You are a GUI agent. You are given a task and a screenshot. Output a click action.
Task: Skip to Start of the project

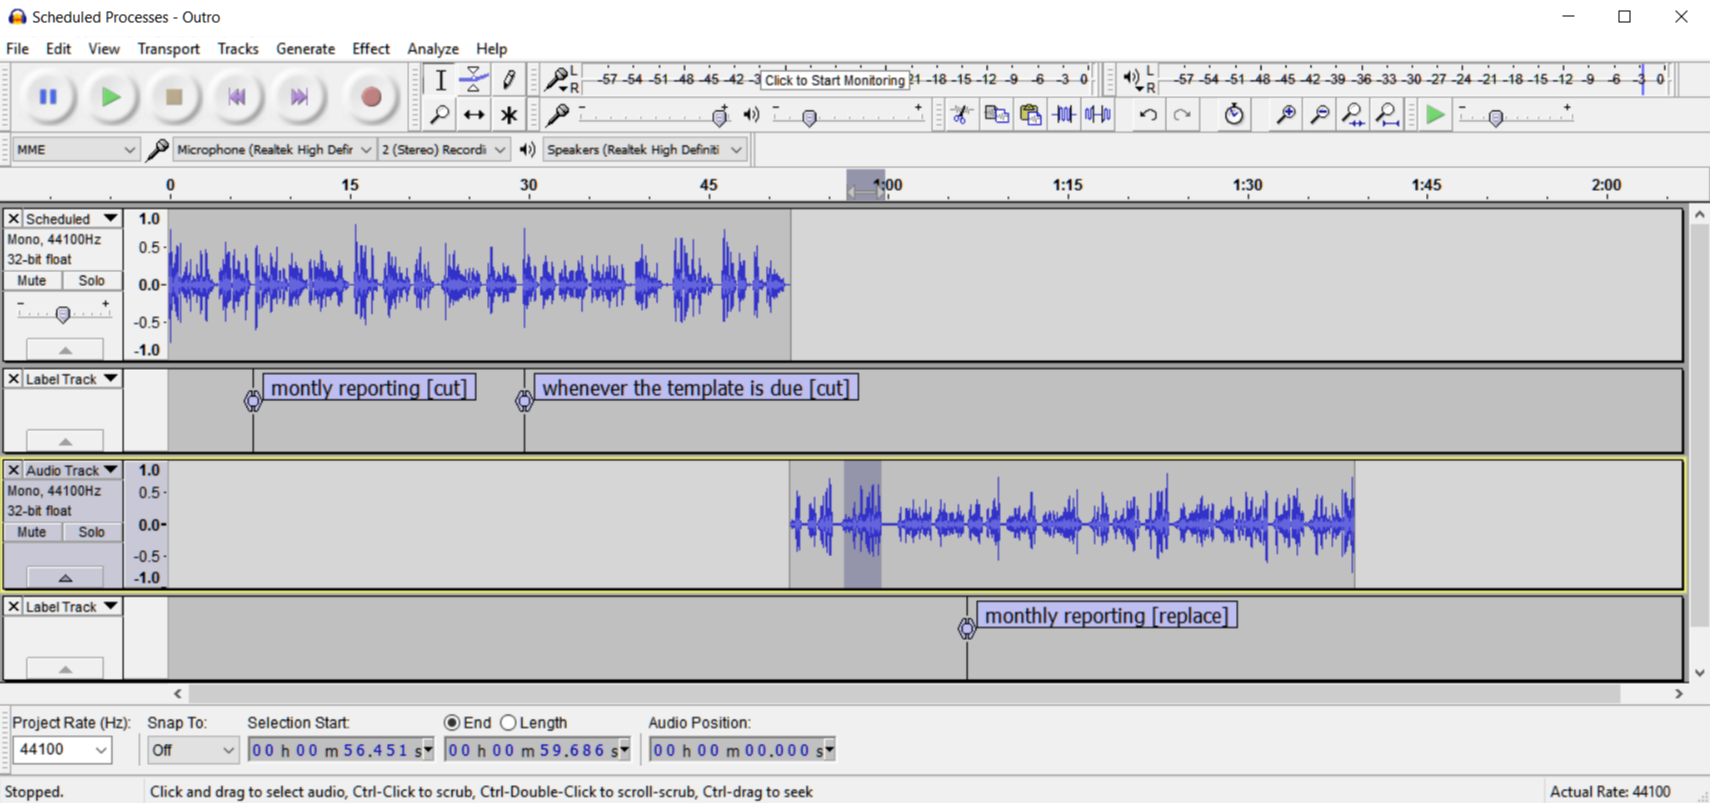point(236,97)
